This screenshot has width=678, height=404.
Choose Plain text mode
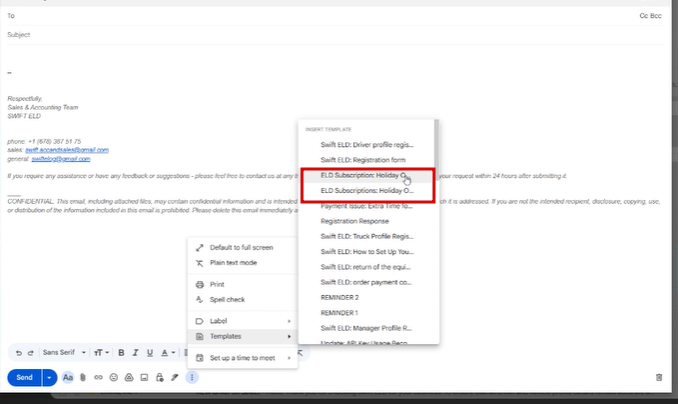(x=242, y=263)
